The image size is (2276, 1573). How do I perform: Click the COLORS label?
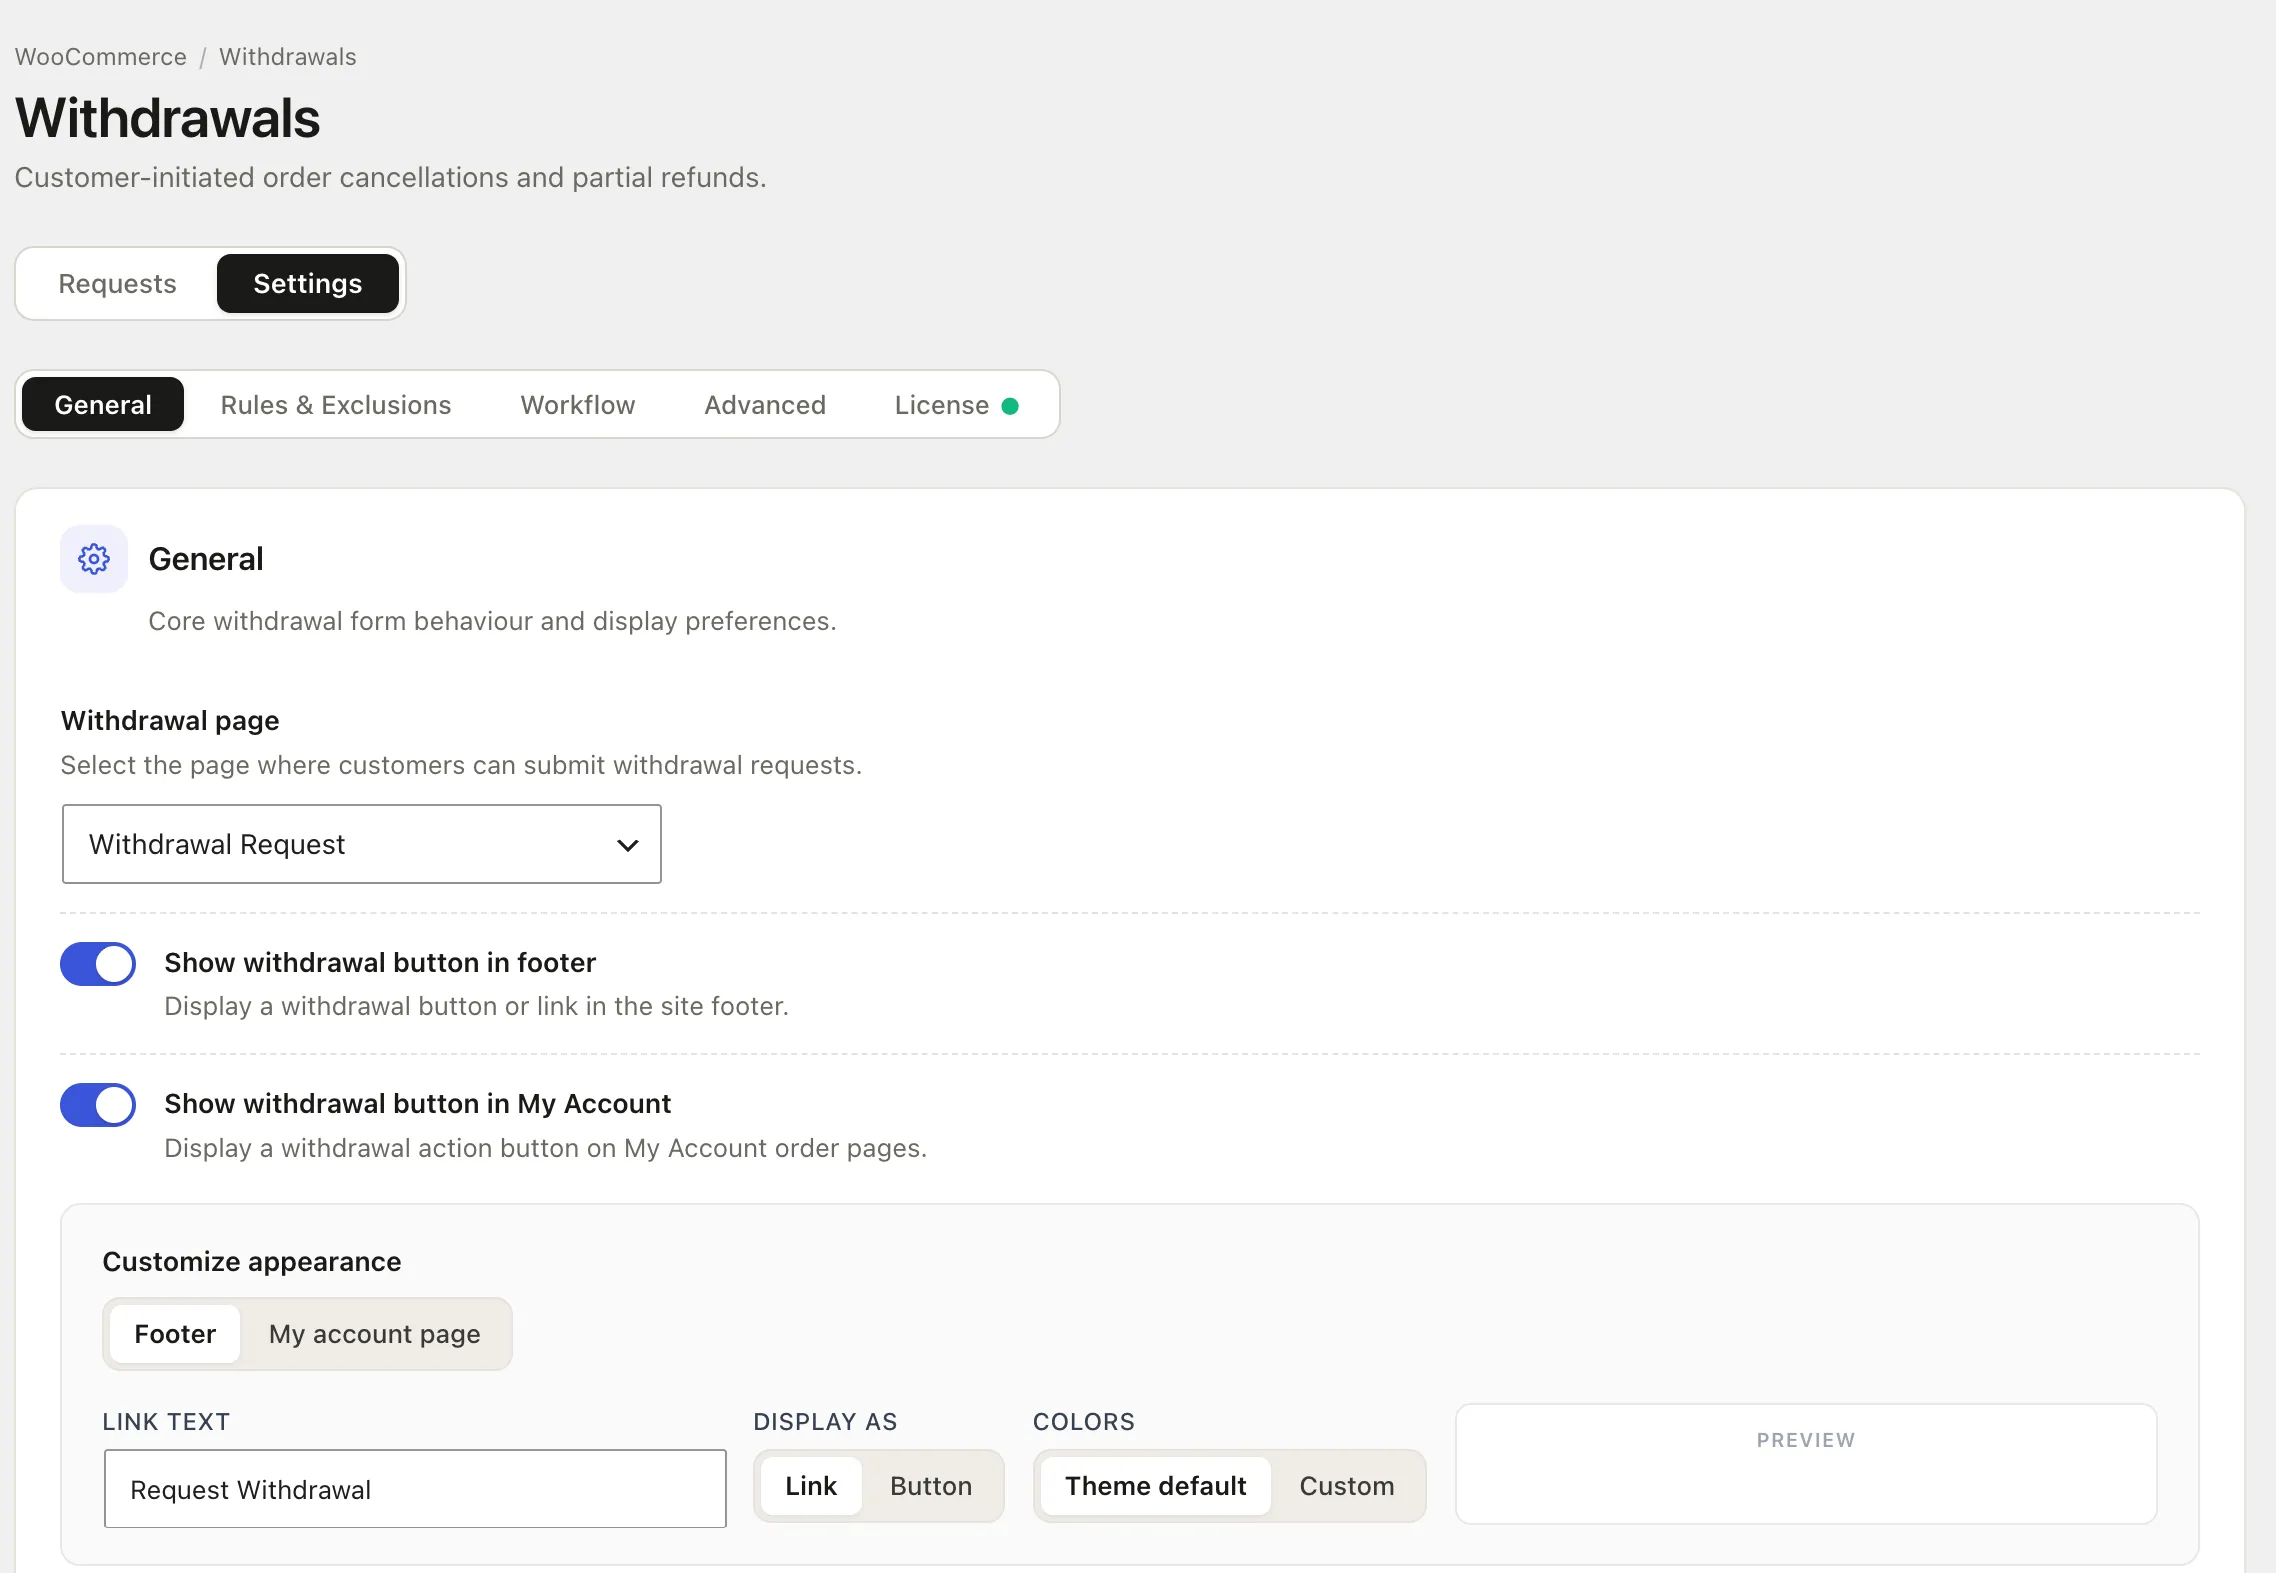click(1084, 1422)
